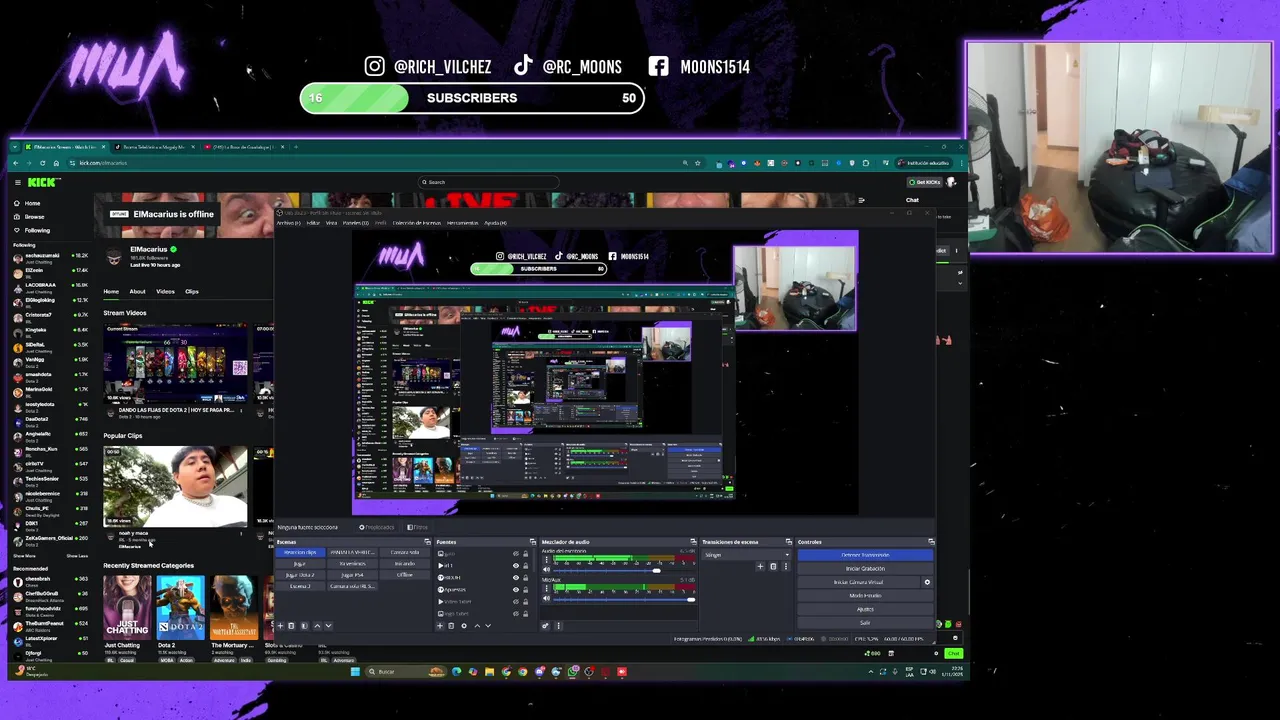The width and height of the screenshot is (1280, 720).
Task: Click the KICK logo
Action: 44,182
